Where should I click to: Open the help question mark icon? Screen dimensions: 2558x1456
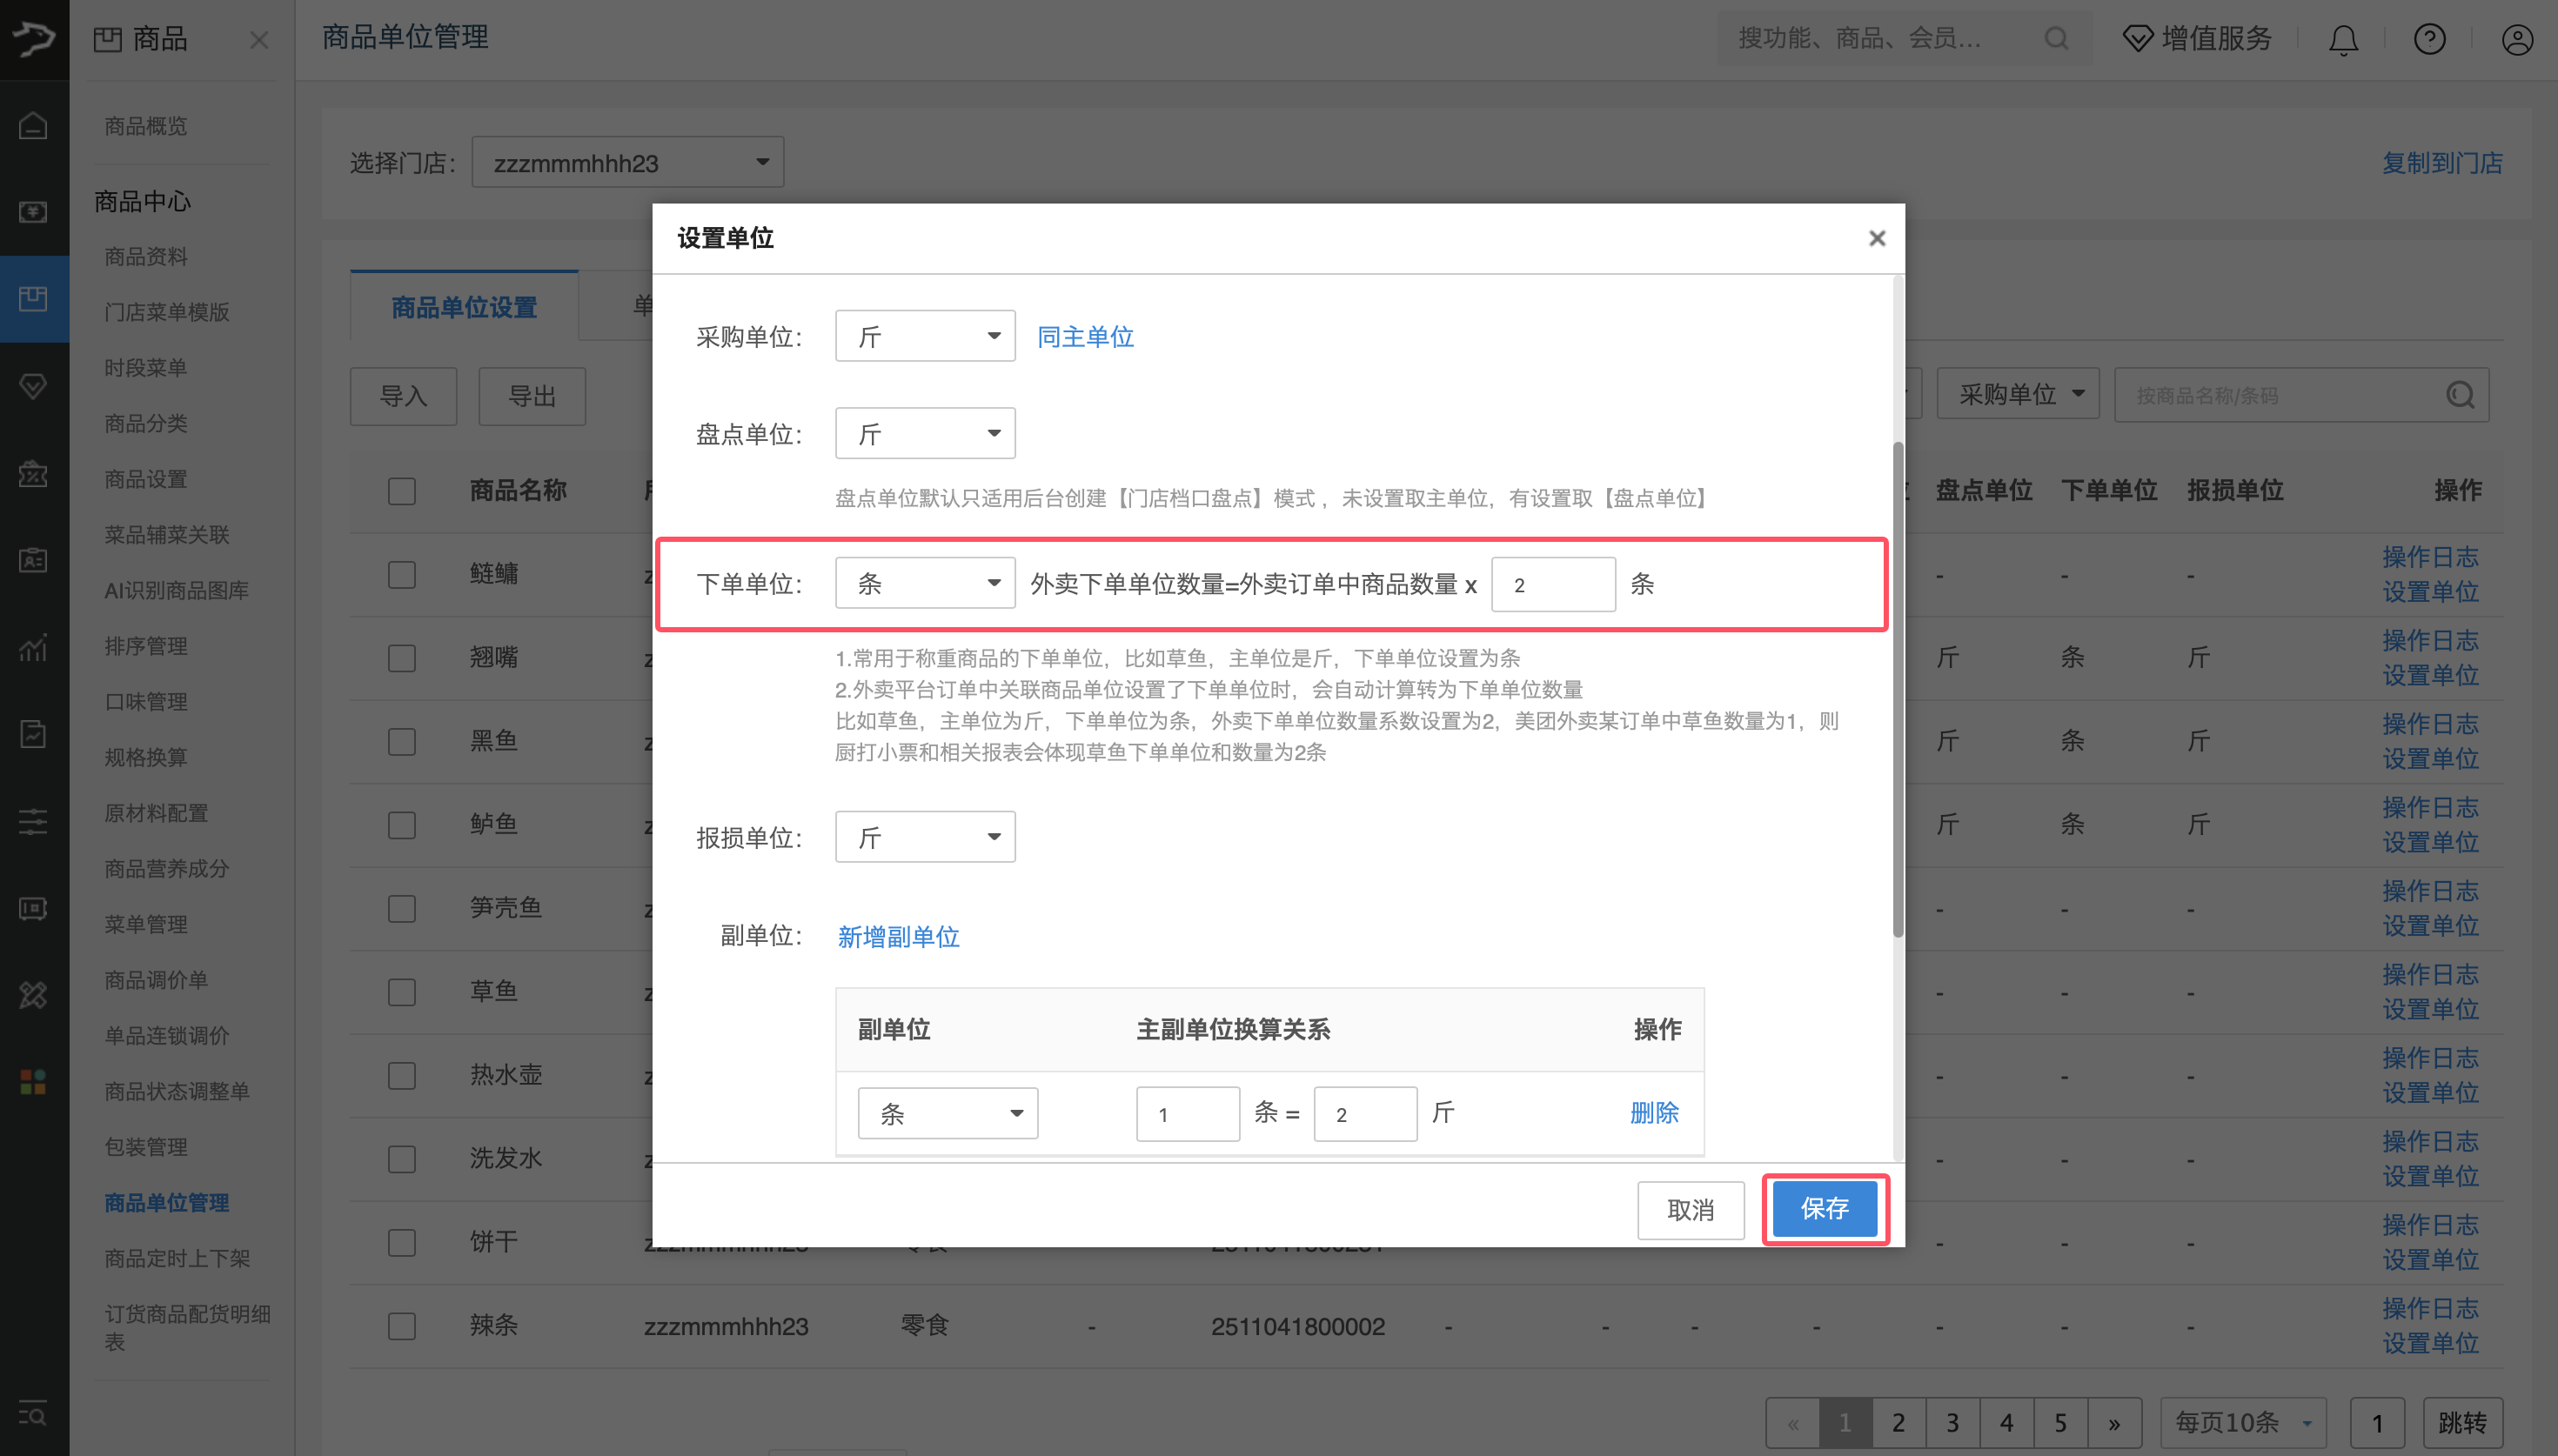pos(2429,40)
